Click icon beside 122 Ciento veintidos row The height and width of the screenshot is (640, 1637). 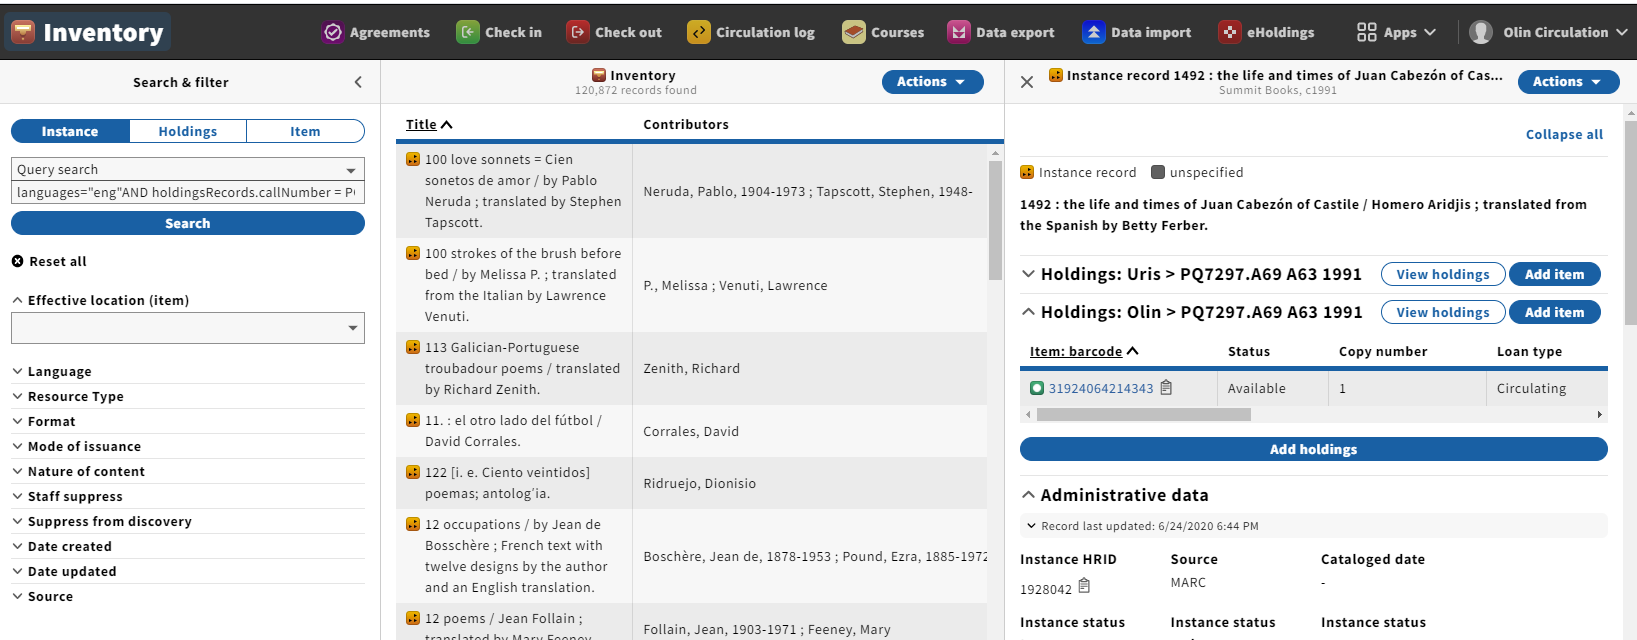413,472
